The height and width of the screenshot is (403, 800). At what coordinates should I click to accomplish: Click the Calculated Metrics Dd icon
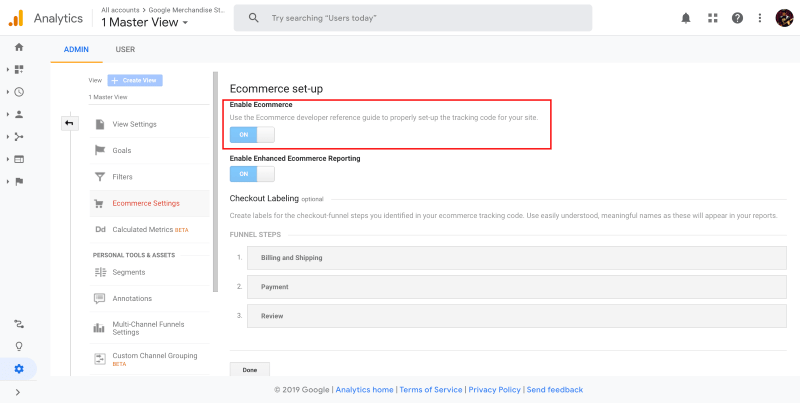pyautogui.click(x=100, y=230)
